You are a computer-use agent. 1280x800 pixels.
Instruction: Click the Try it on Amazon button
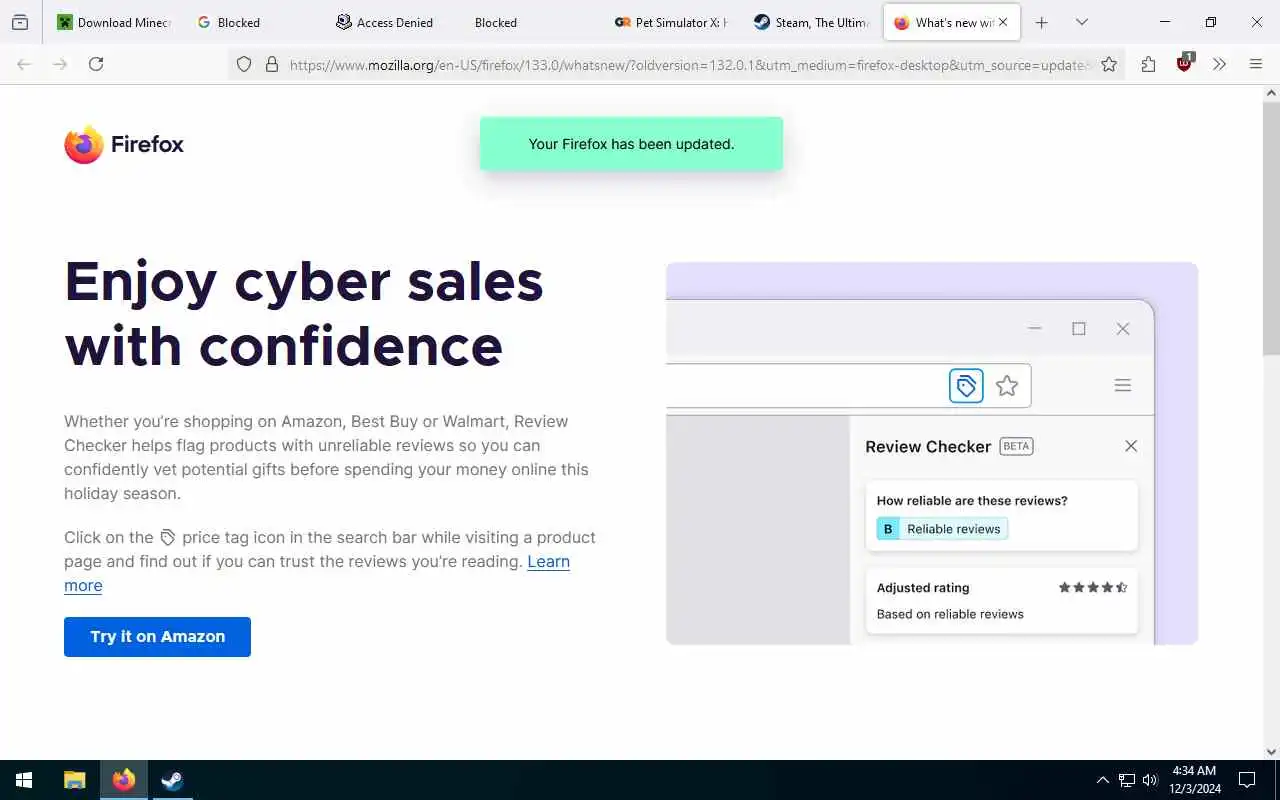(x=157, y=637)
